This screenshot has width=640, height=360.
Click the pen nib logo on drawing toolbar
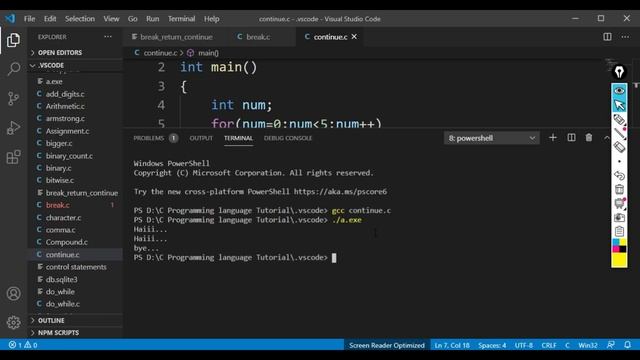619,72
